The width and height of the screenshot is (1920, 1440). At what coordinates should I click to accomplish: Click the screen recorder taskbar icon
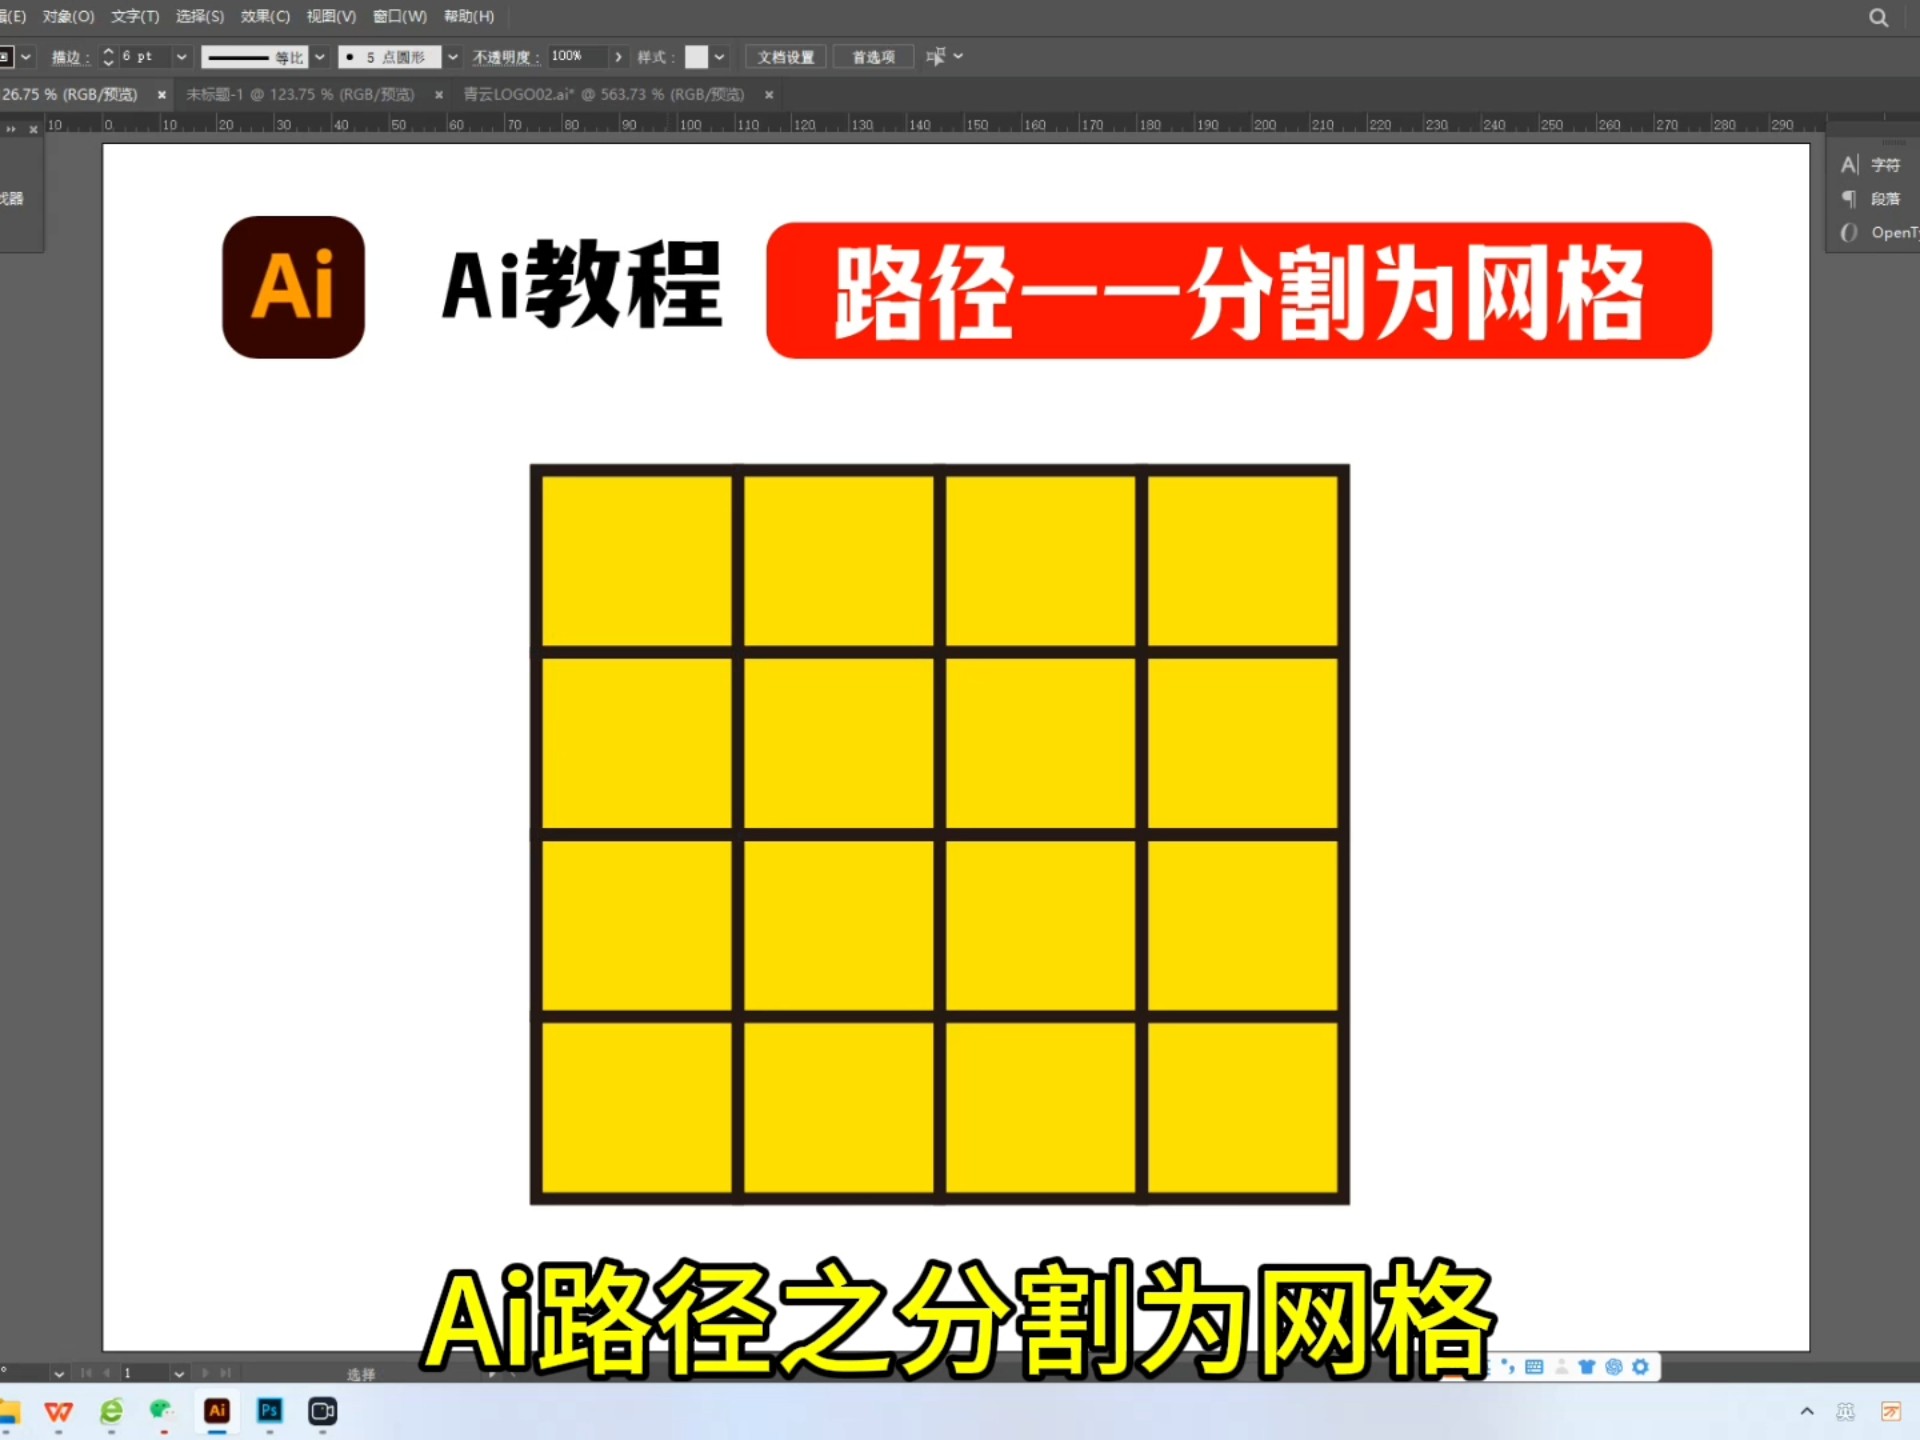322,1411
